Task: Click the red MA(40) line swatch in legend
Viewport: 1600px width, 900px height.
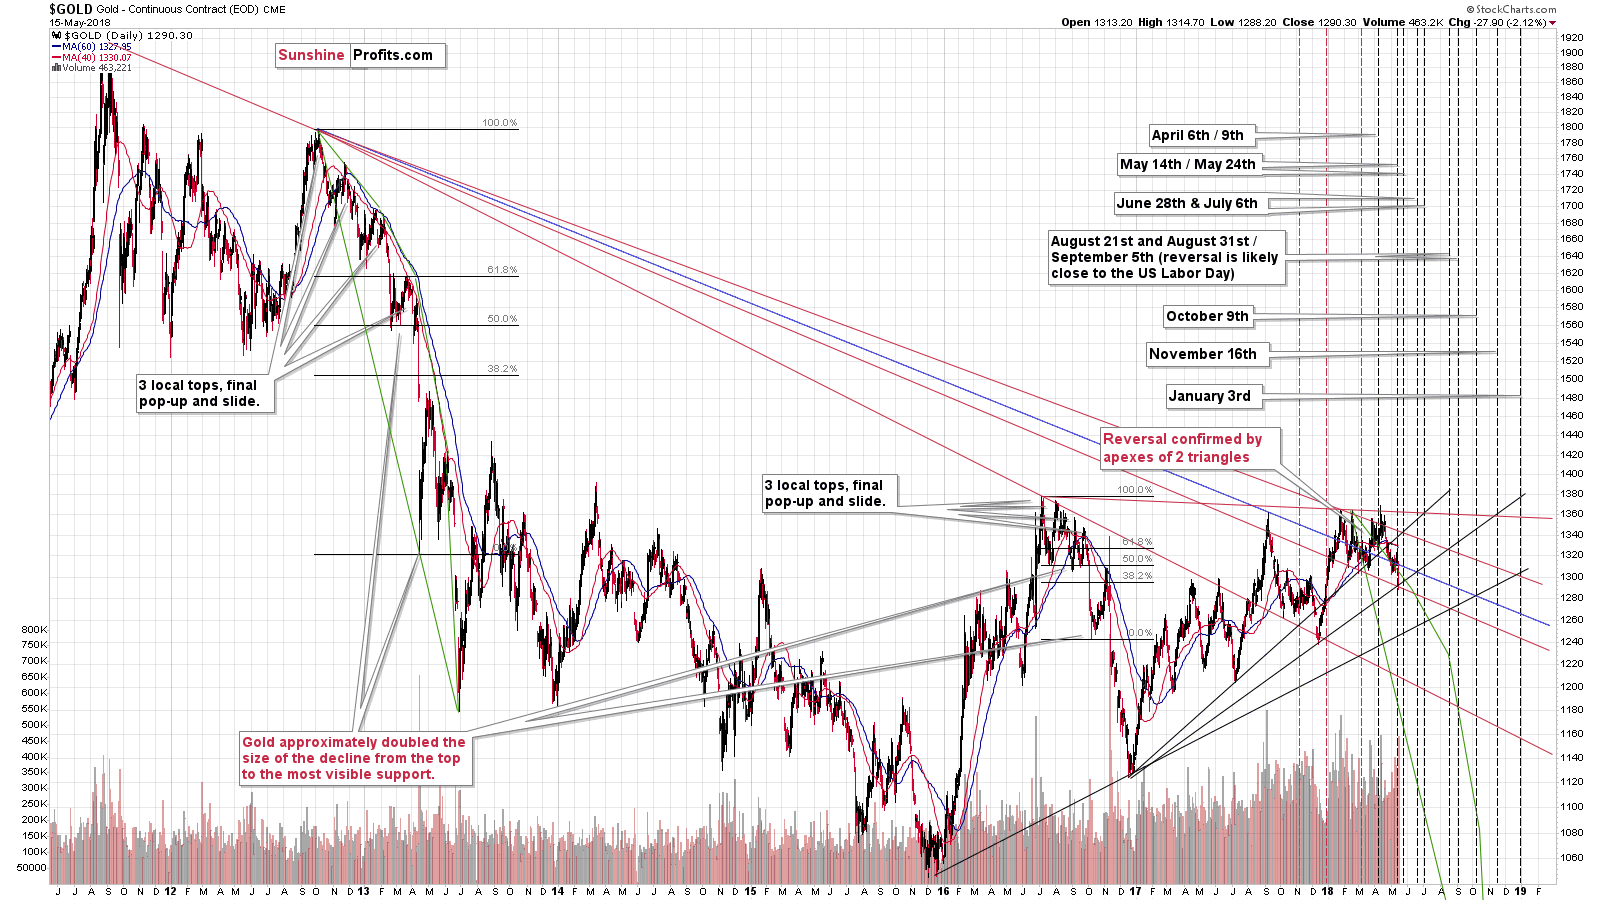Action: point(56,58)
